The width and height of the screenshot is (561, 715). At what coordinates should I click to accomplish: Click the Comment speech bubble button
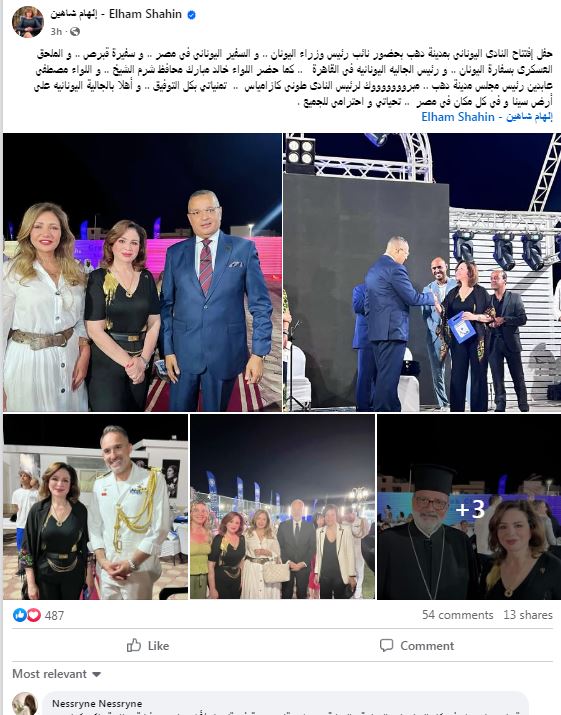417,645
